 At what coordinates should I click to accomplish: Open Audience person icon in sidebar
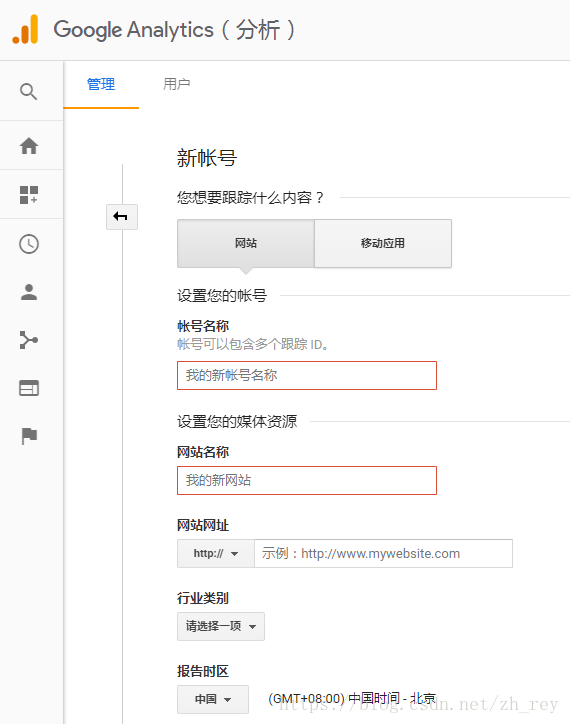(x=29, y=292)
